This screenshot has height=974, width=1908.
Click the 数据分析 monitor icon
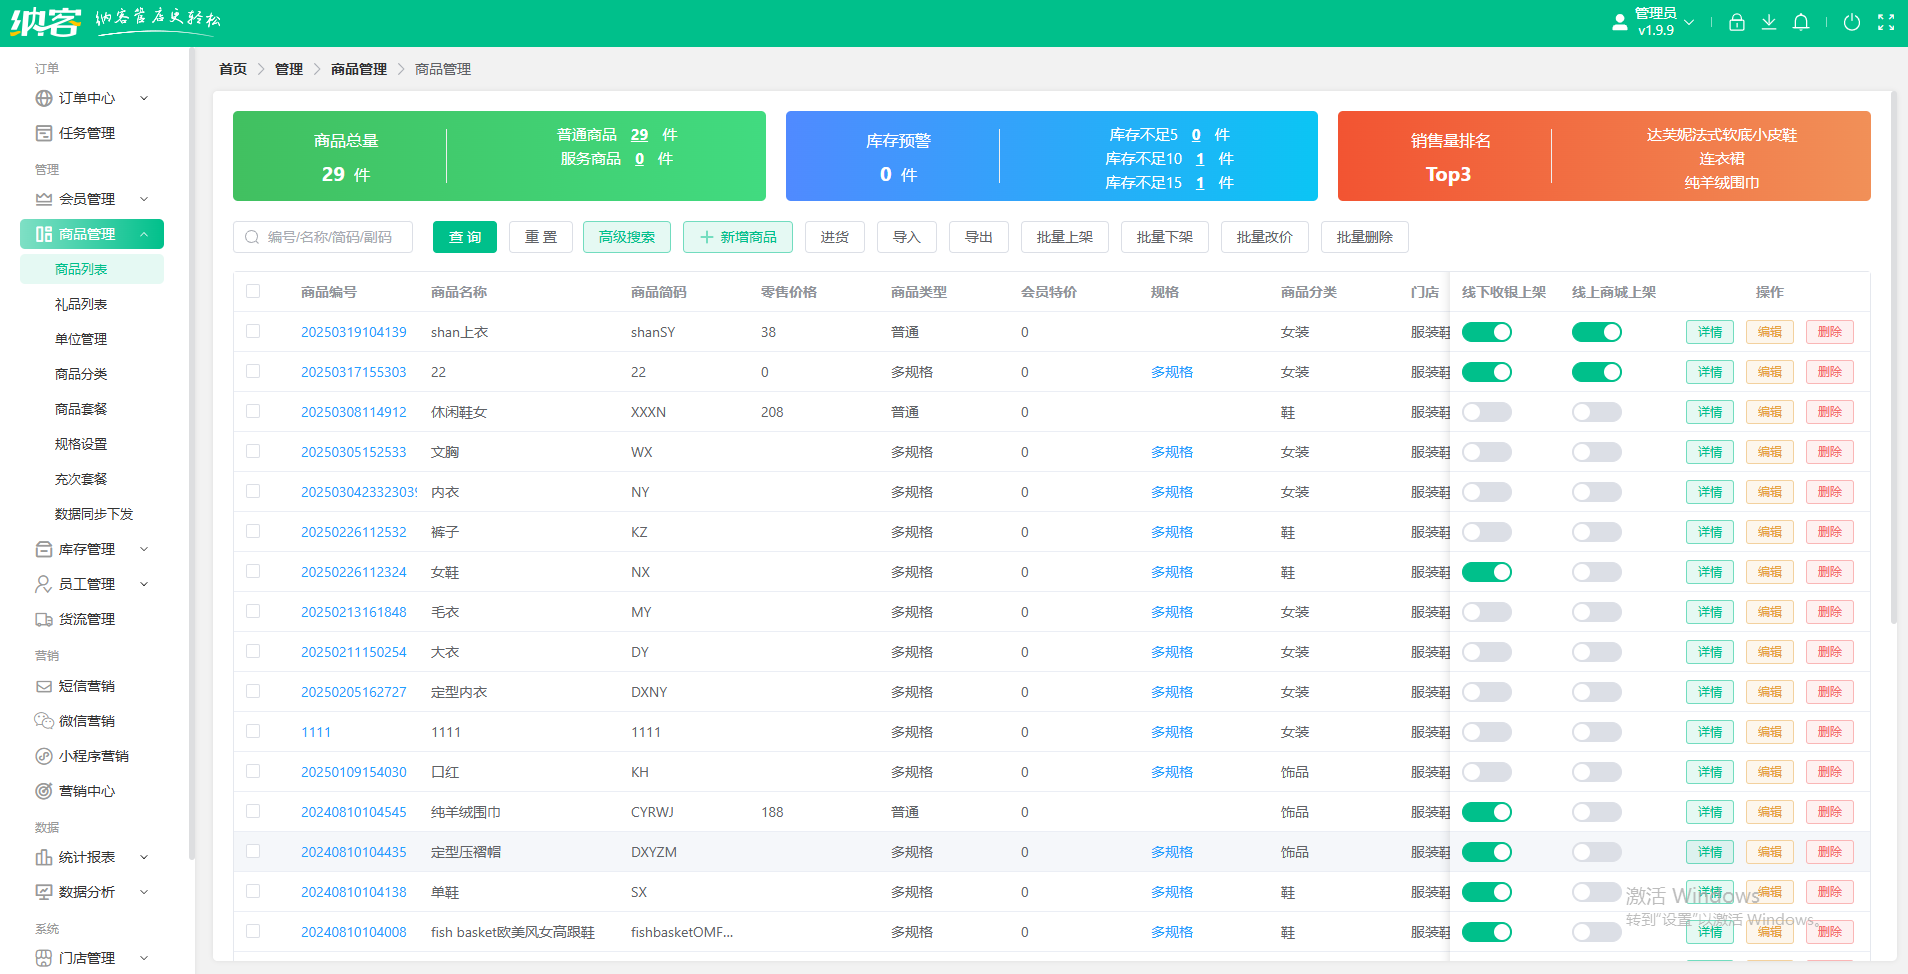pos(44,892)
